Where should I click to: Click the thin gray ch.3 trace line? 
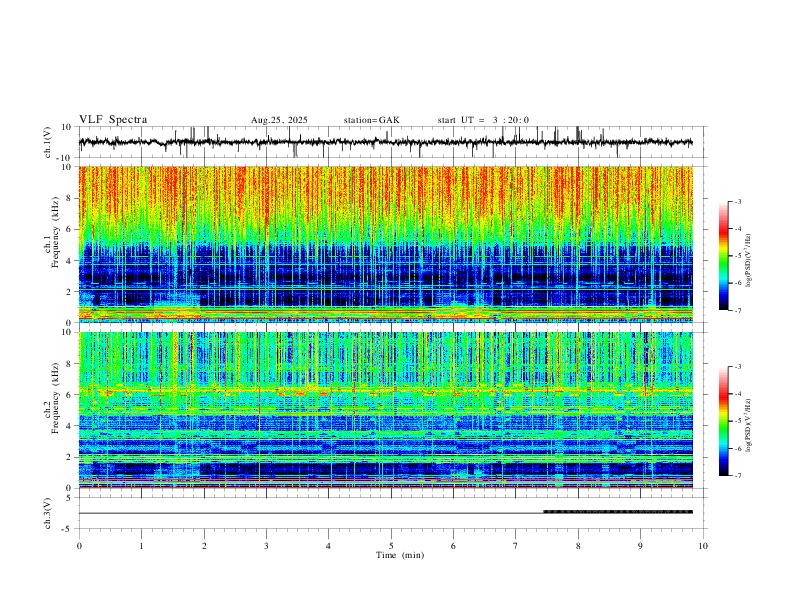click(x=311, y=513)
